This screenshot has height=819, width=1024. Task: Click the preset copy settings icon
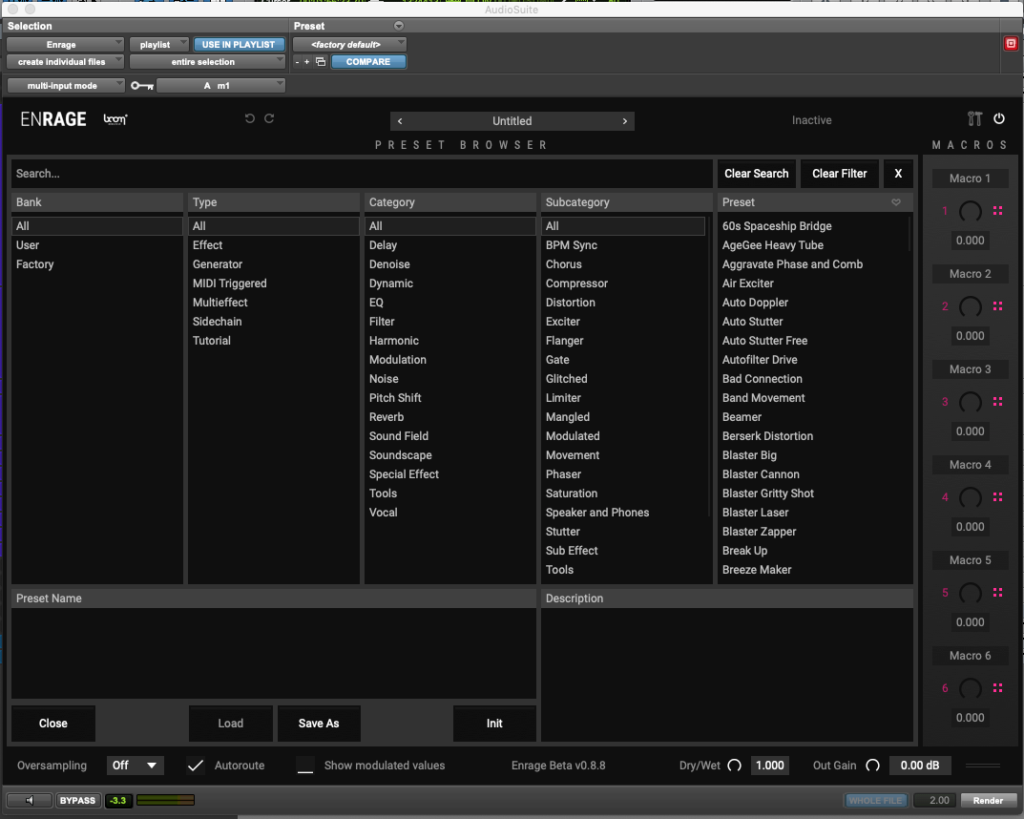tap(321, 61)
